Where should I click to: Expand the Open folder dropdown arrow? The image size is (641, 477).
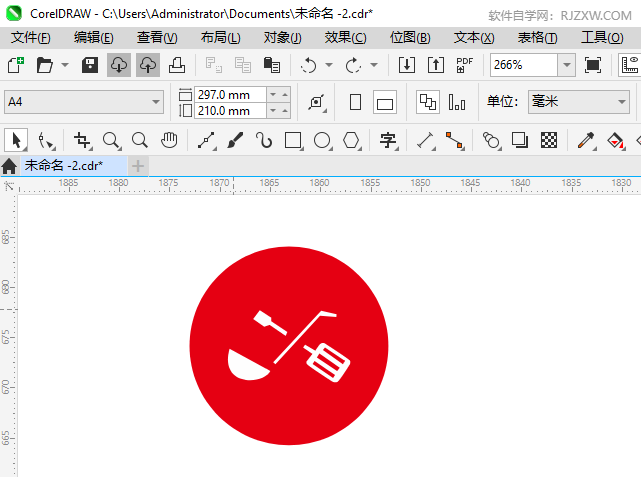coord(65,65)
